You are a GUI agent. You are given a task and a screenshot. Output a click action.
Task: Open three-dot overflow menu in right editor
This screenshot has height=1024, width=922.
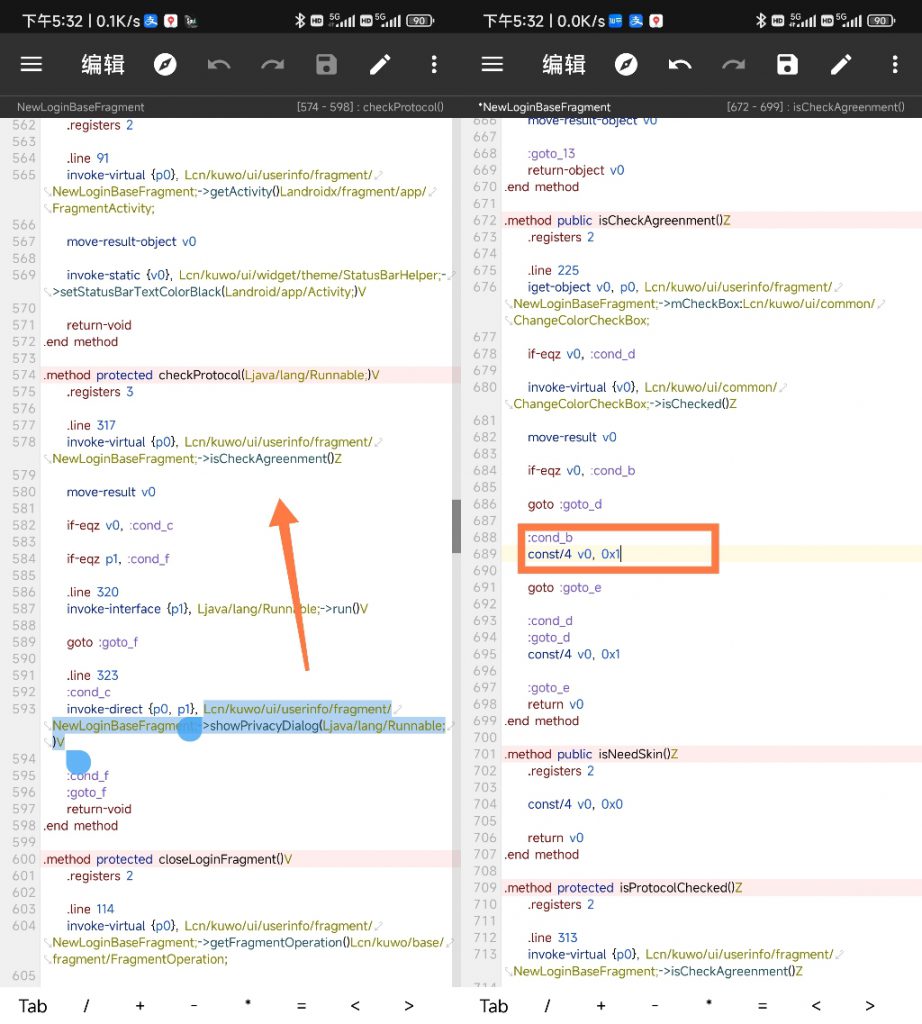[x=895, y=65]
